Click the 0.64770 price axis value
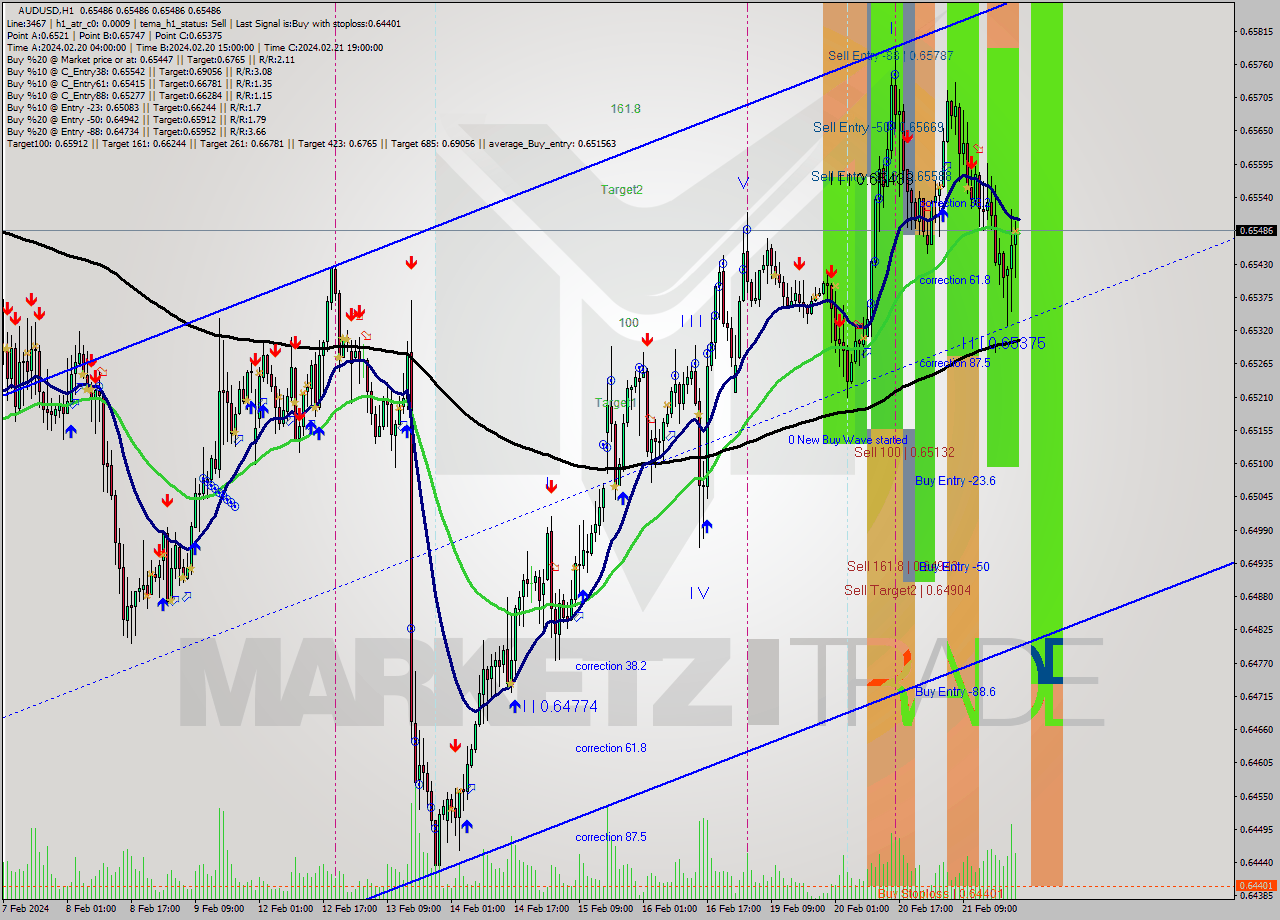The height and width of the screenshot is (920, 1280). [x=1257, y=662]
